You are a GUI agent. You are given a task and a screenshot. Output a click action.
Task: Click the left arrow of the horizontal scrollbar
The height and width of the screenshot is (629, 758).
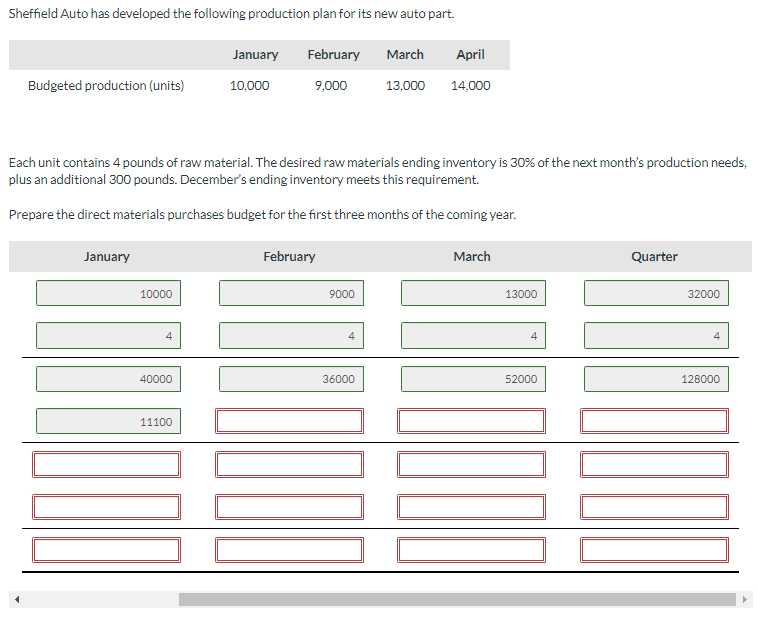click(x=17, y=600)
